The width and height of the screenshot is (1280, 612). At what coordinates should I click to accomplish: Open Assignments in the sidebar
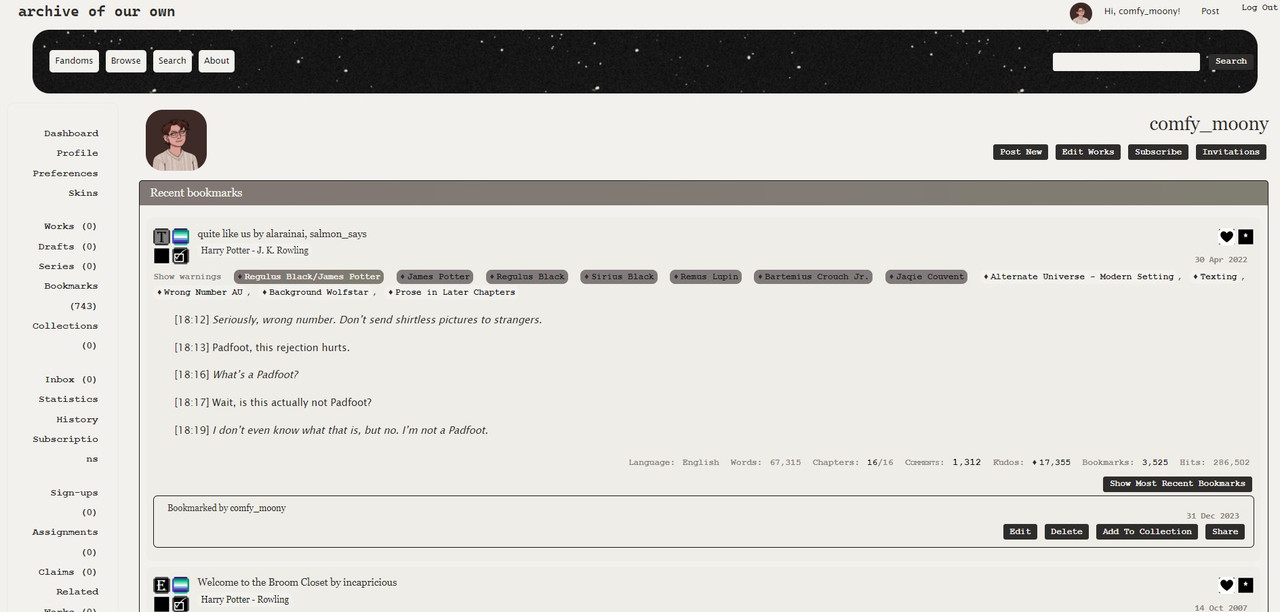click(65, 542)
